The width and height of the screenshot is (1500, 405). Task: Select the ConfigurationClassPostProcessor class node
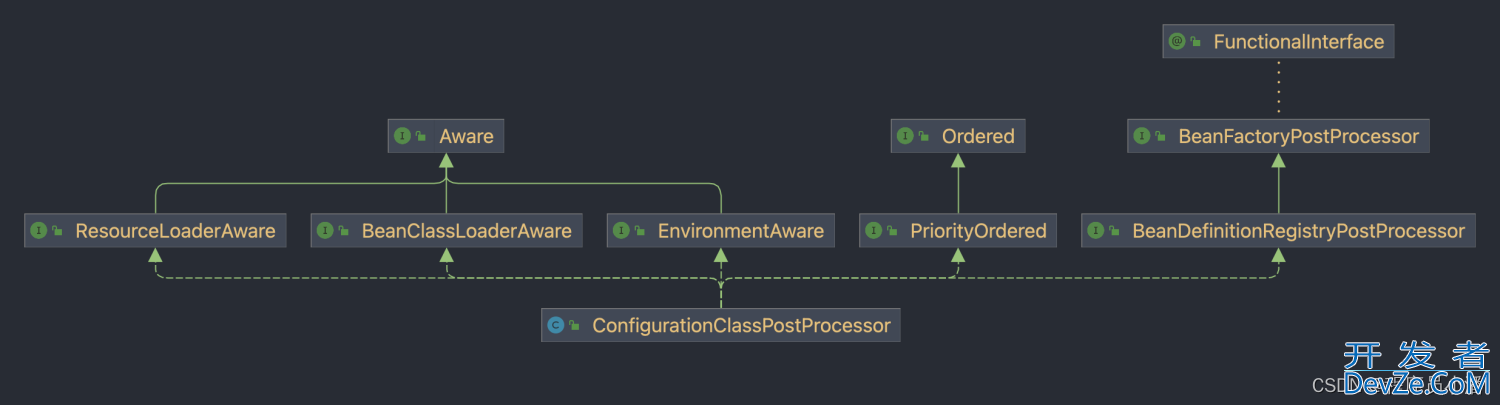tap(720, 325)
